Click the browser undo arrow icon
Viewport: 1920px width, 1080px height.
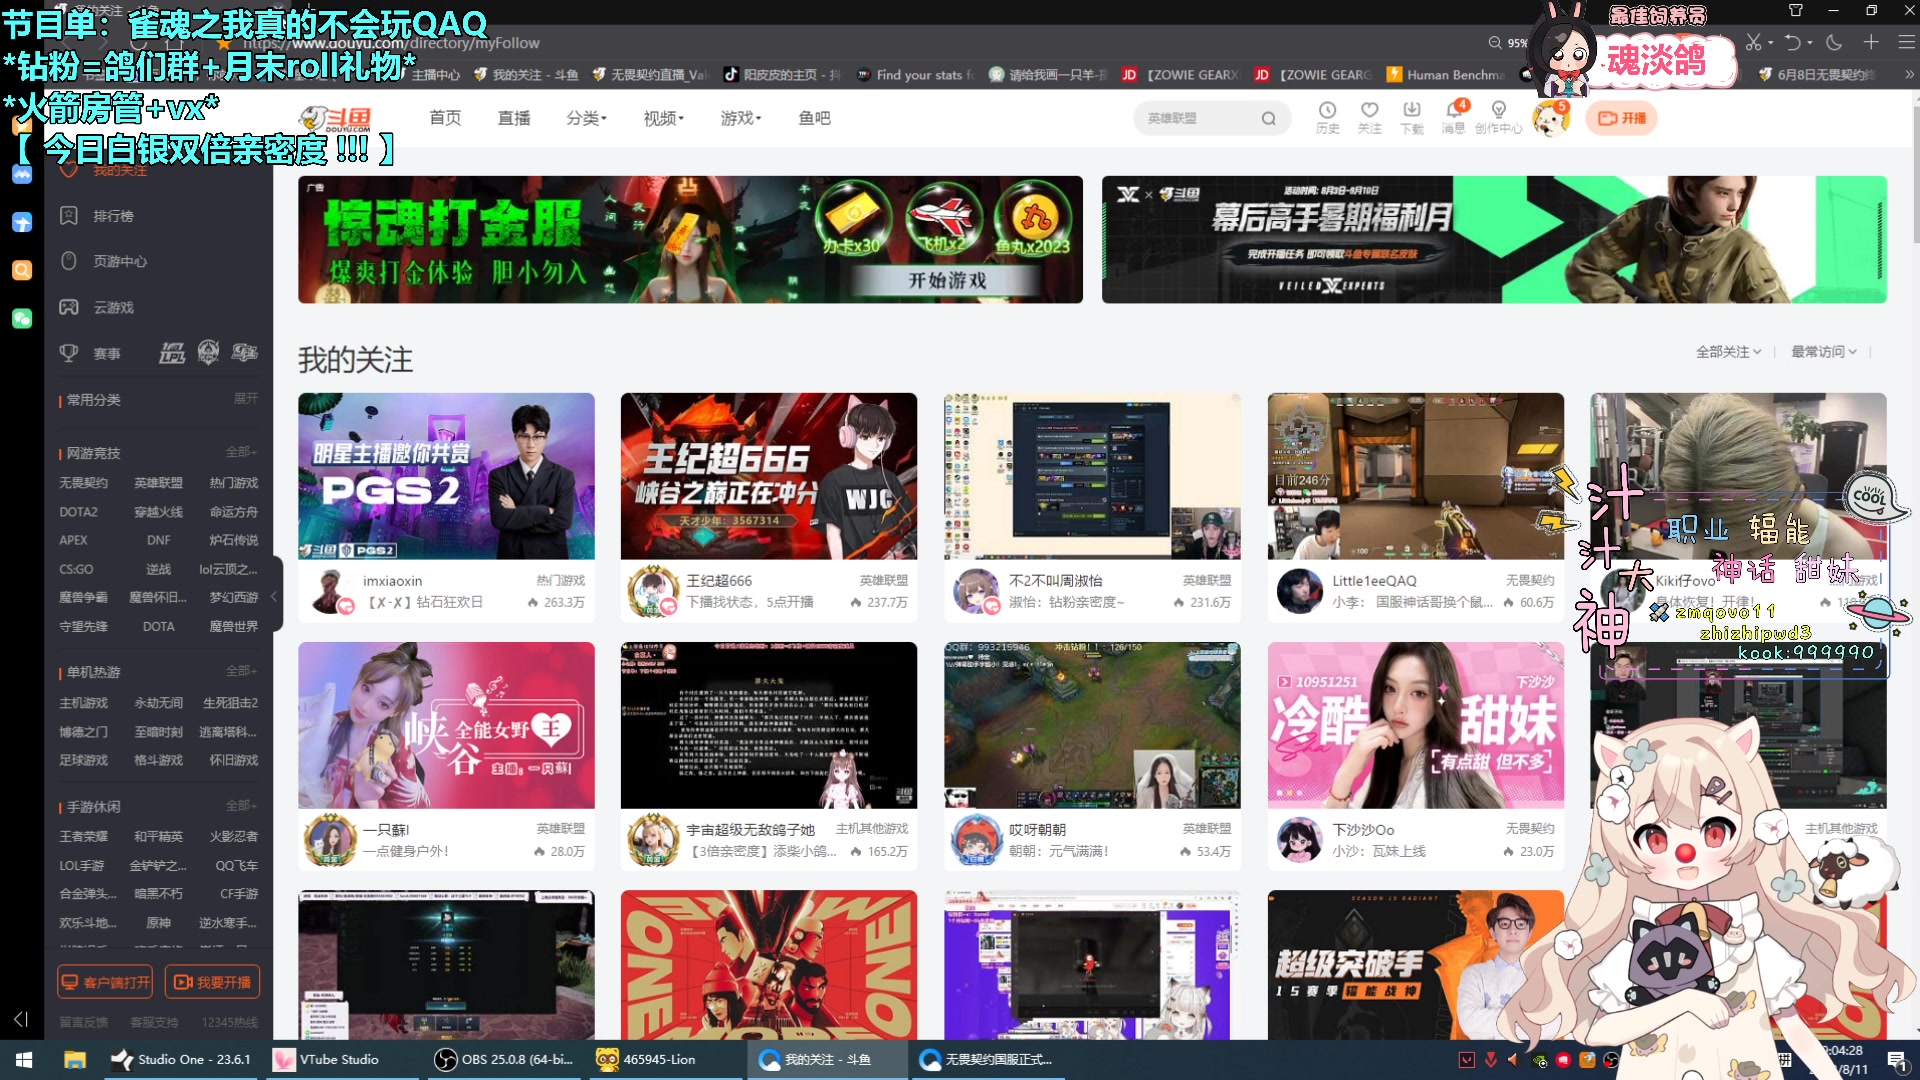(x=1793, y=42)
